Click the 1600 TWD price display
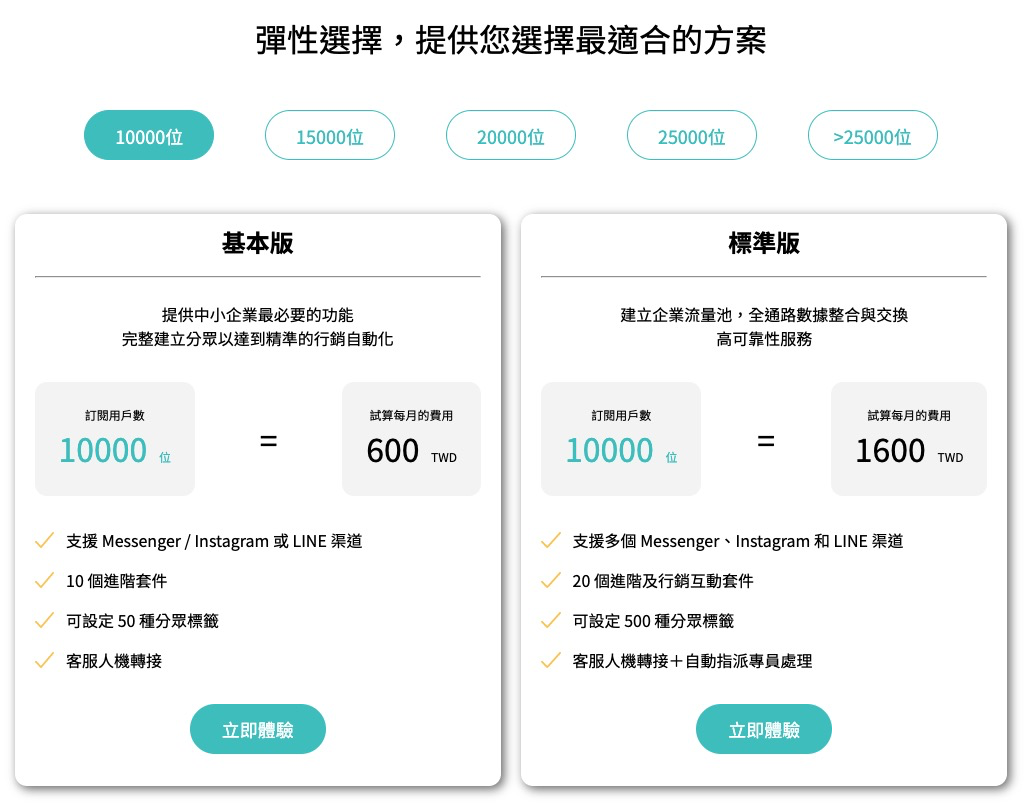 pyautogui.click(x=909, y=438)
